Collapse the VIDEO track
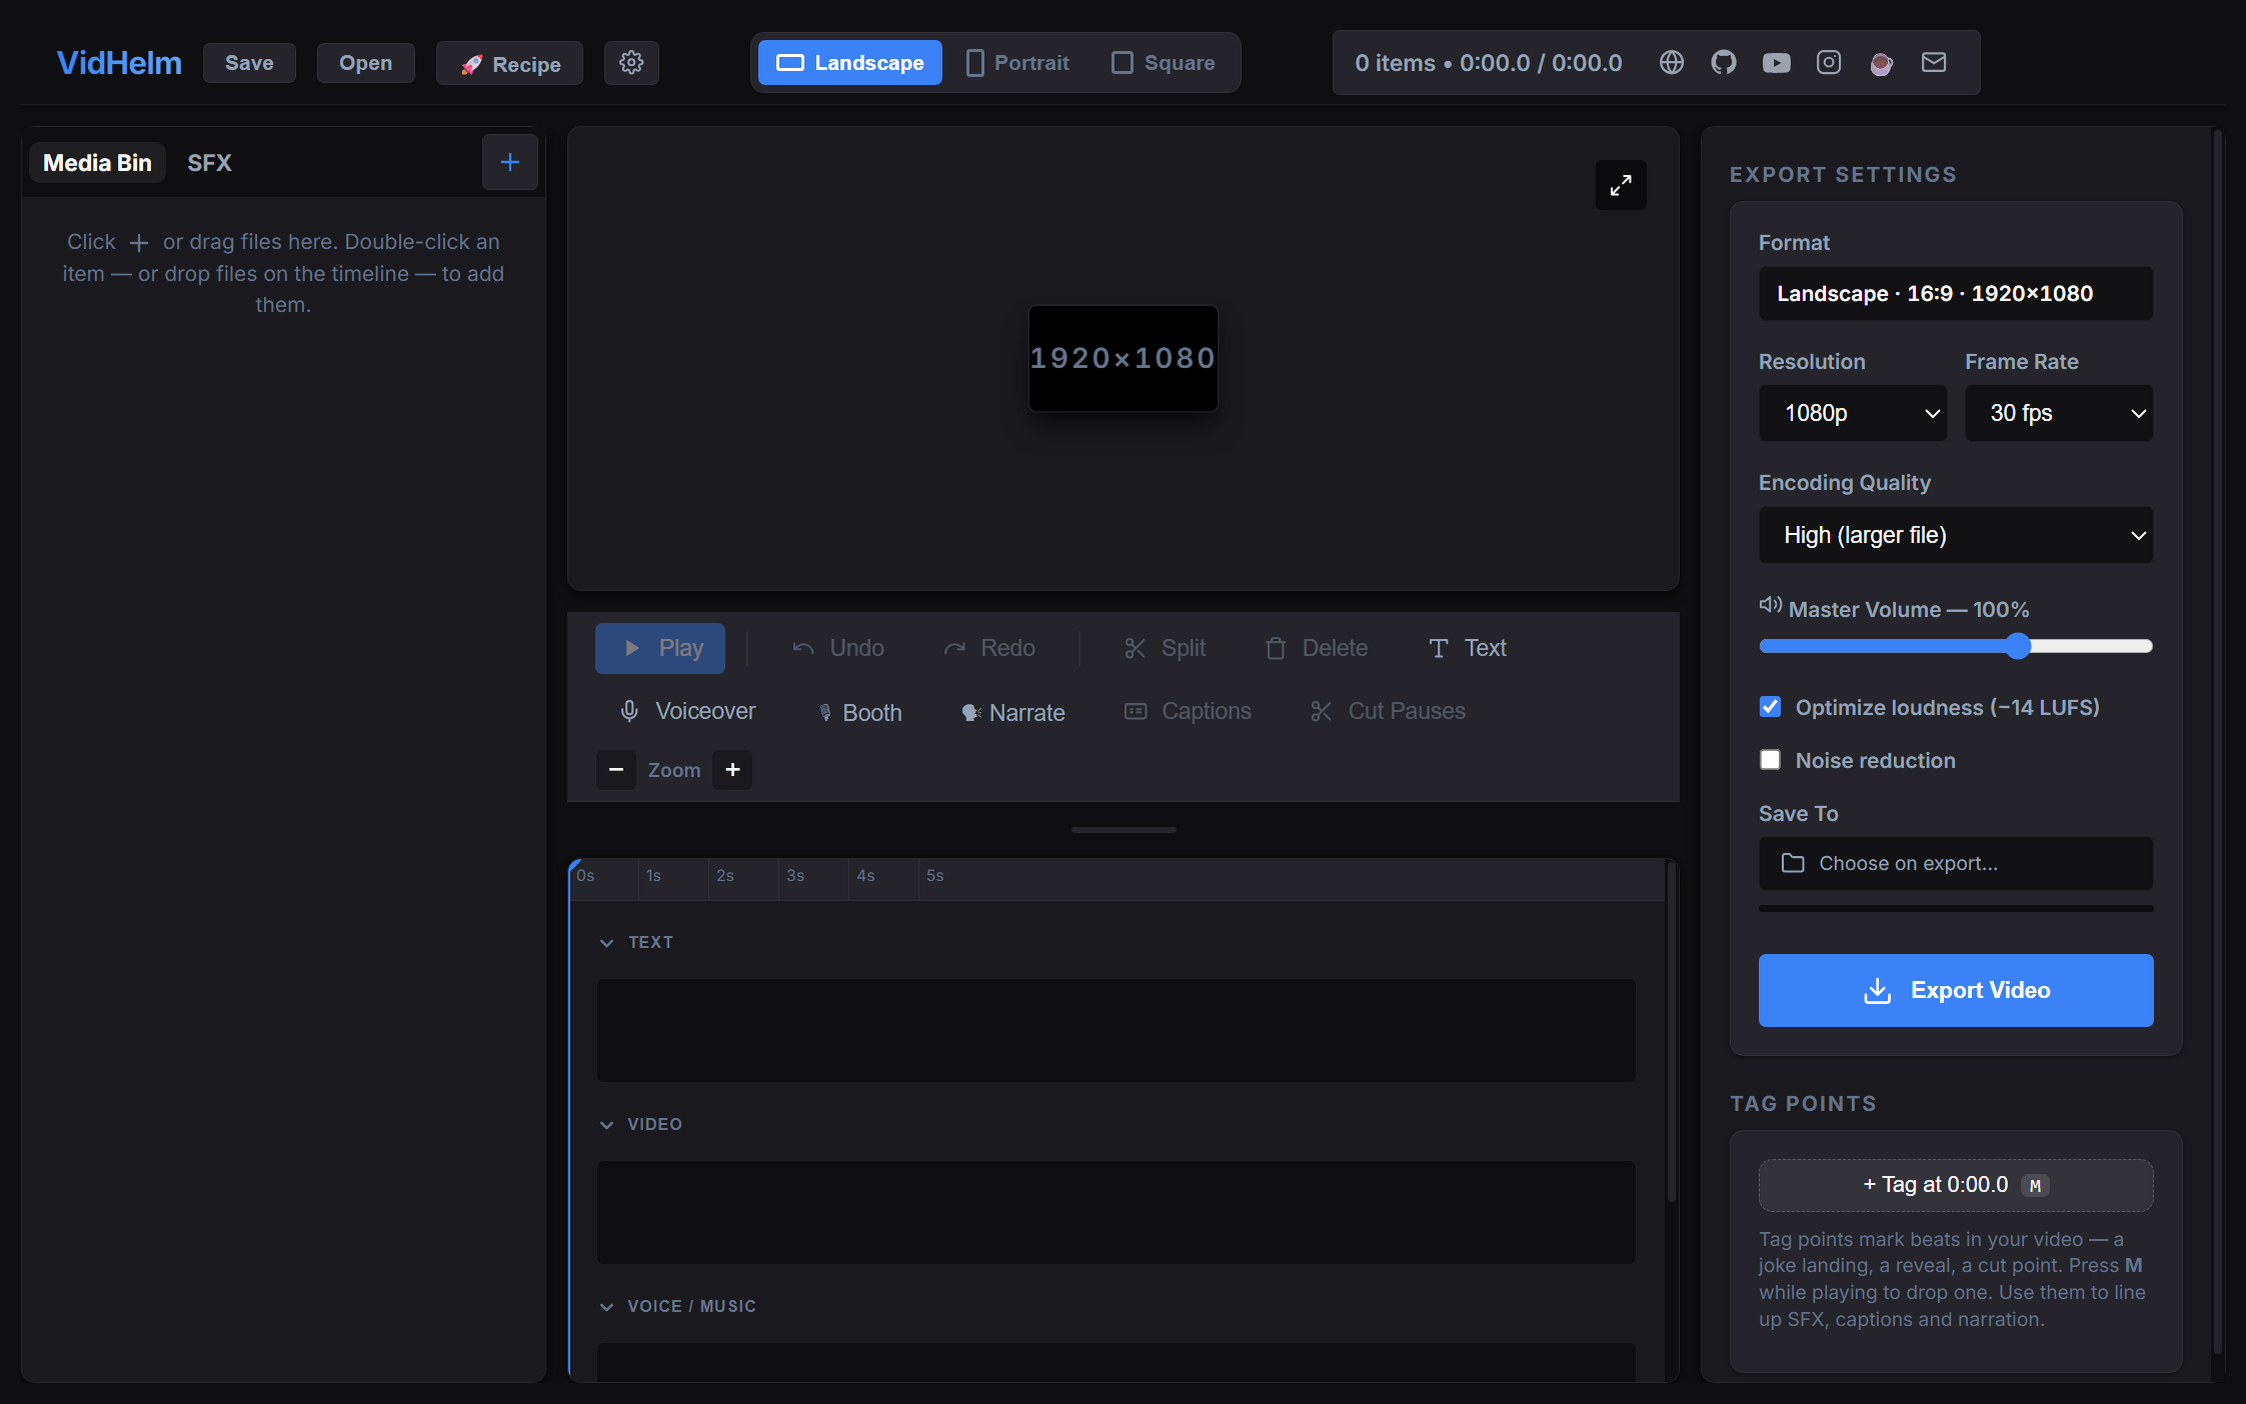The image size is (2246, 1404). click(x=606, y=1125)
